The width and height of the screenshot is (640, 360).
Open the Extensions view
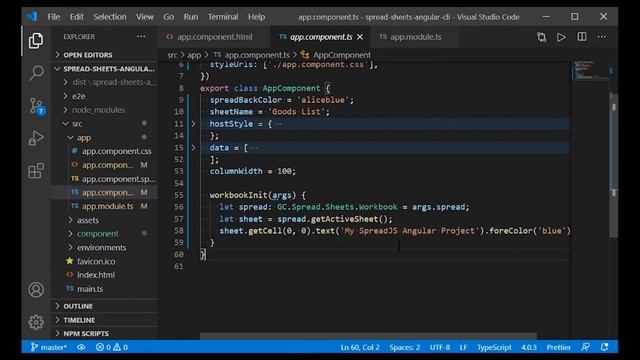pyautogui.click(x=36, y=171)
